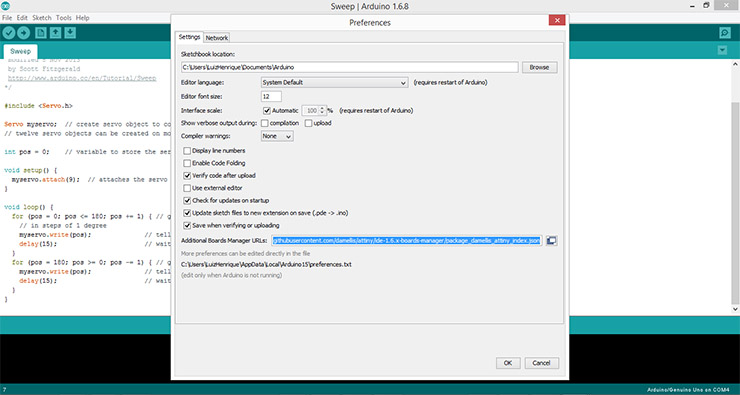
Task: Click 'void loop() {' code line
Action: coord(28,207)
